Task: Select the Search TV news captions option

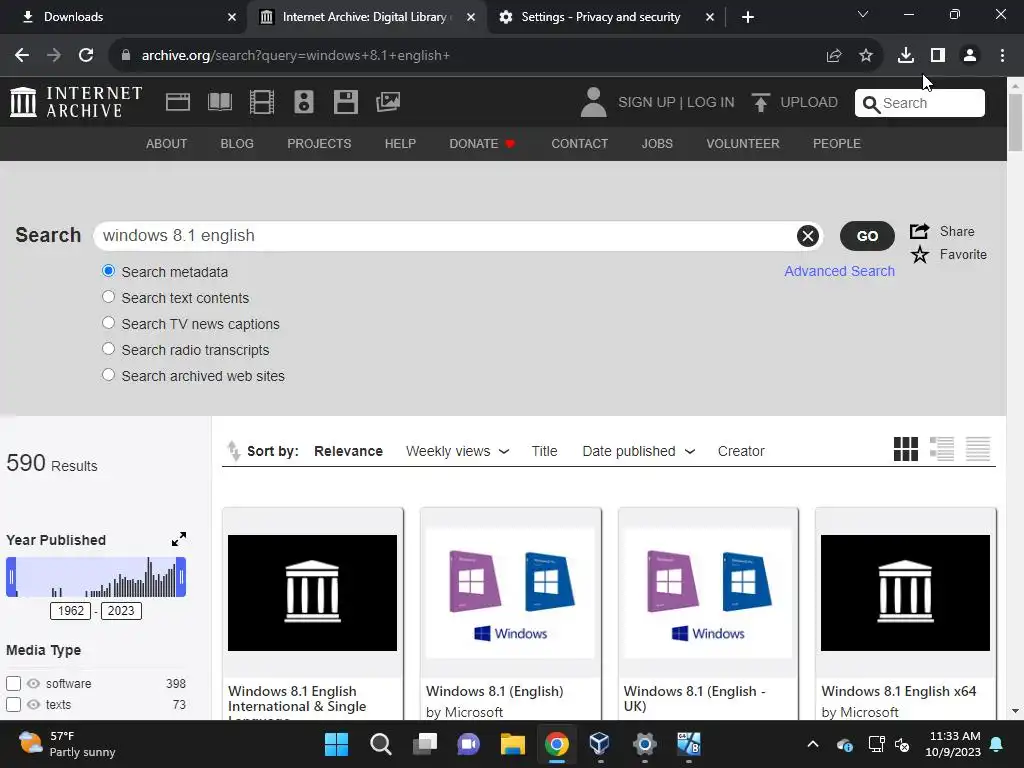Action: point(108,323)
